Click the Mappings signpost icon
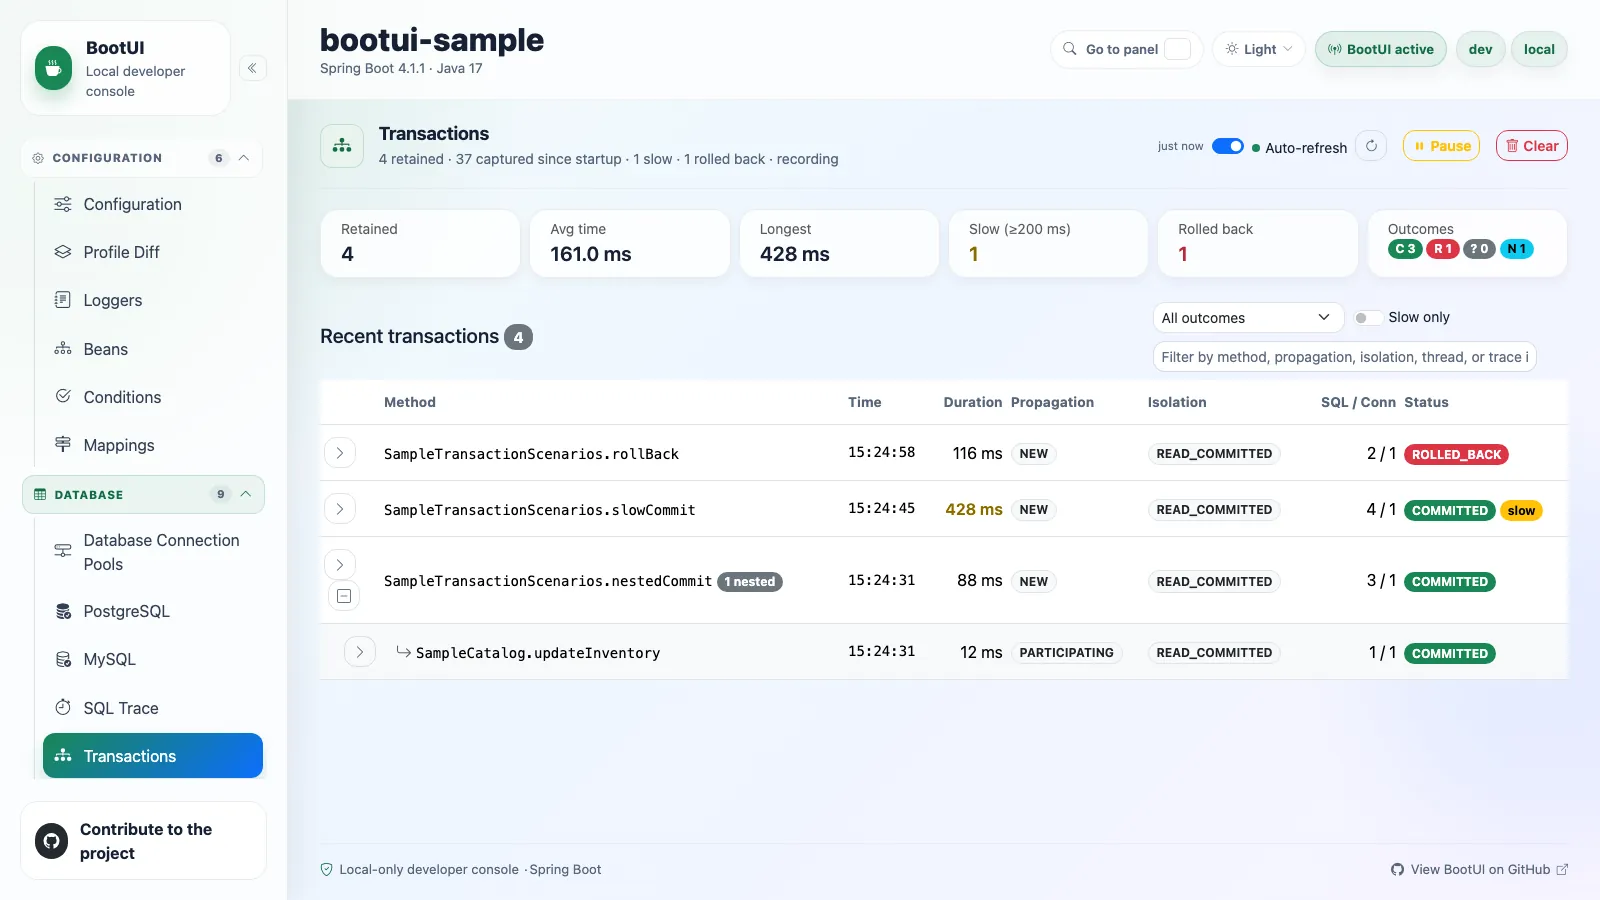The width and height of the screenshot is (1600, 900). pos(63,445)
